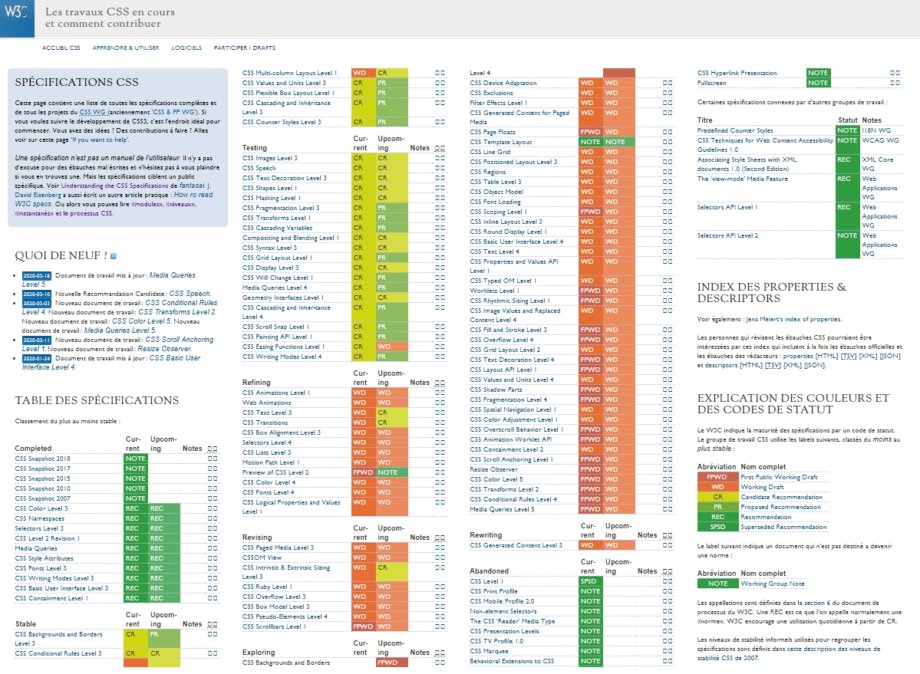Open CSS Multi-column Layout Level 1 link

point(289,73)
